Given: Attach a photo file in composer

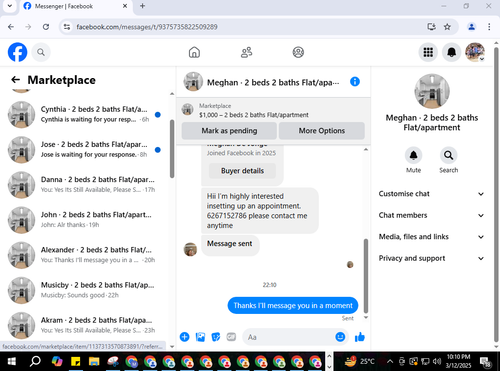Looking at the screenshot, I should pos(200,337).
